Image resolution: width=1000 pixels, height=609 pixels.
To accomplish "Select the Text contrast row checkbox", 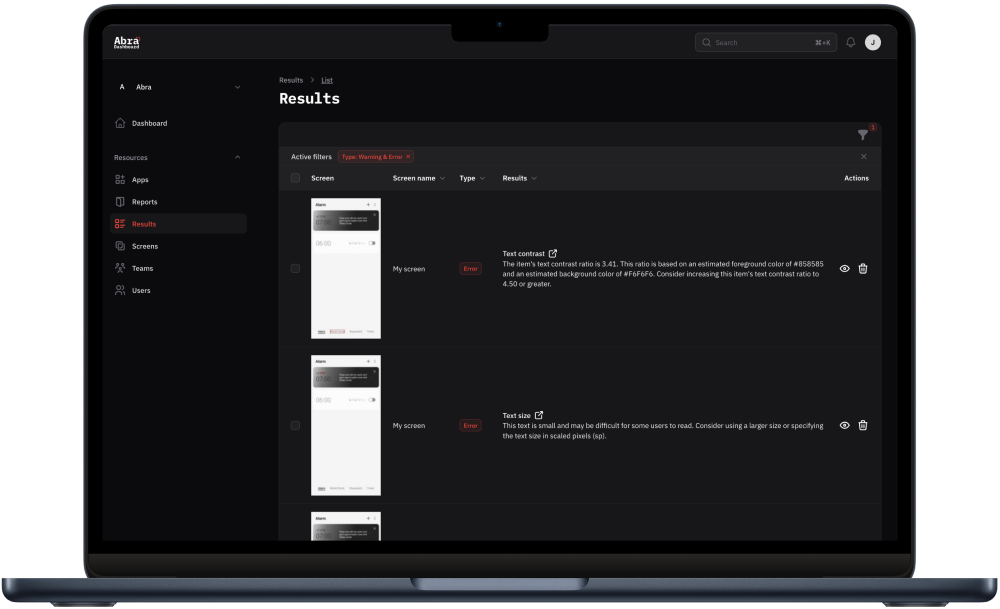I will click(x=295, y=268).
